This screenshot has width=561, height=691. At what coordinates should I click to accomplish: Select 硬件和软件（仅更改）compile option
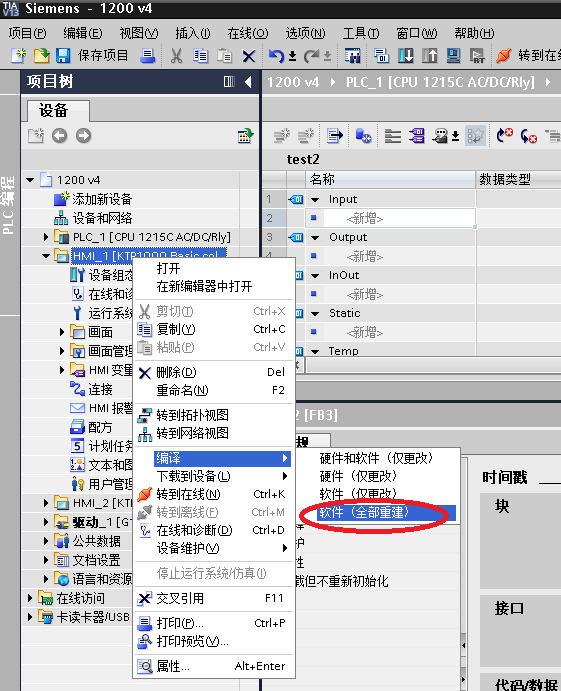click(x=377, y=458)
